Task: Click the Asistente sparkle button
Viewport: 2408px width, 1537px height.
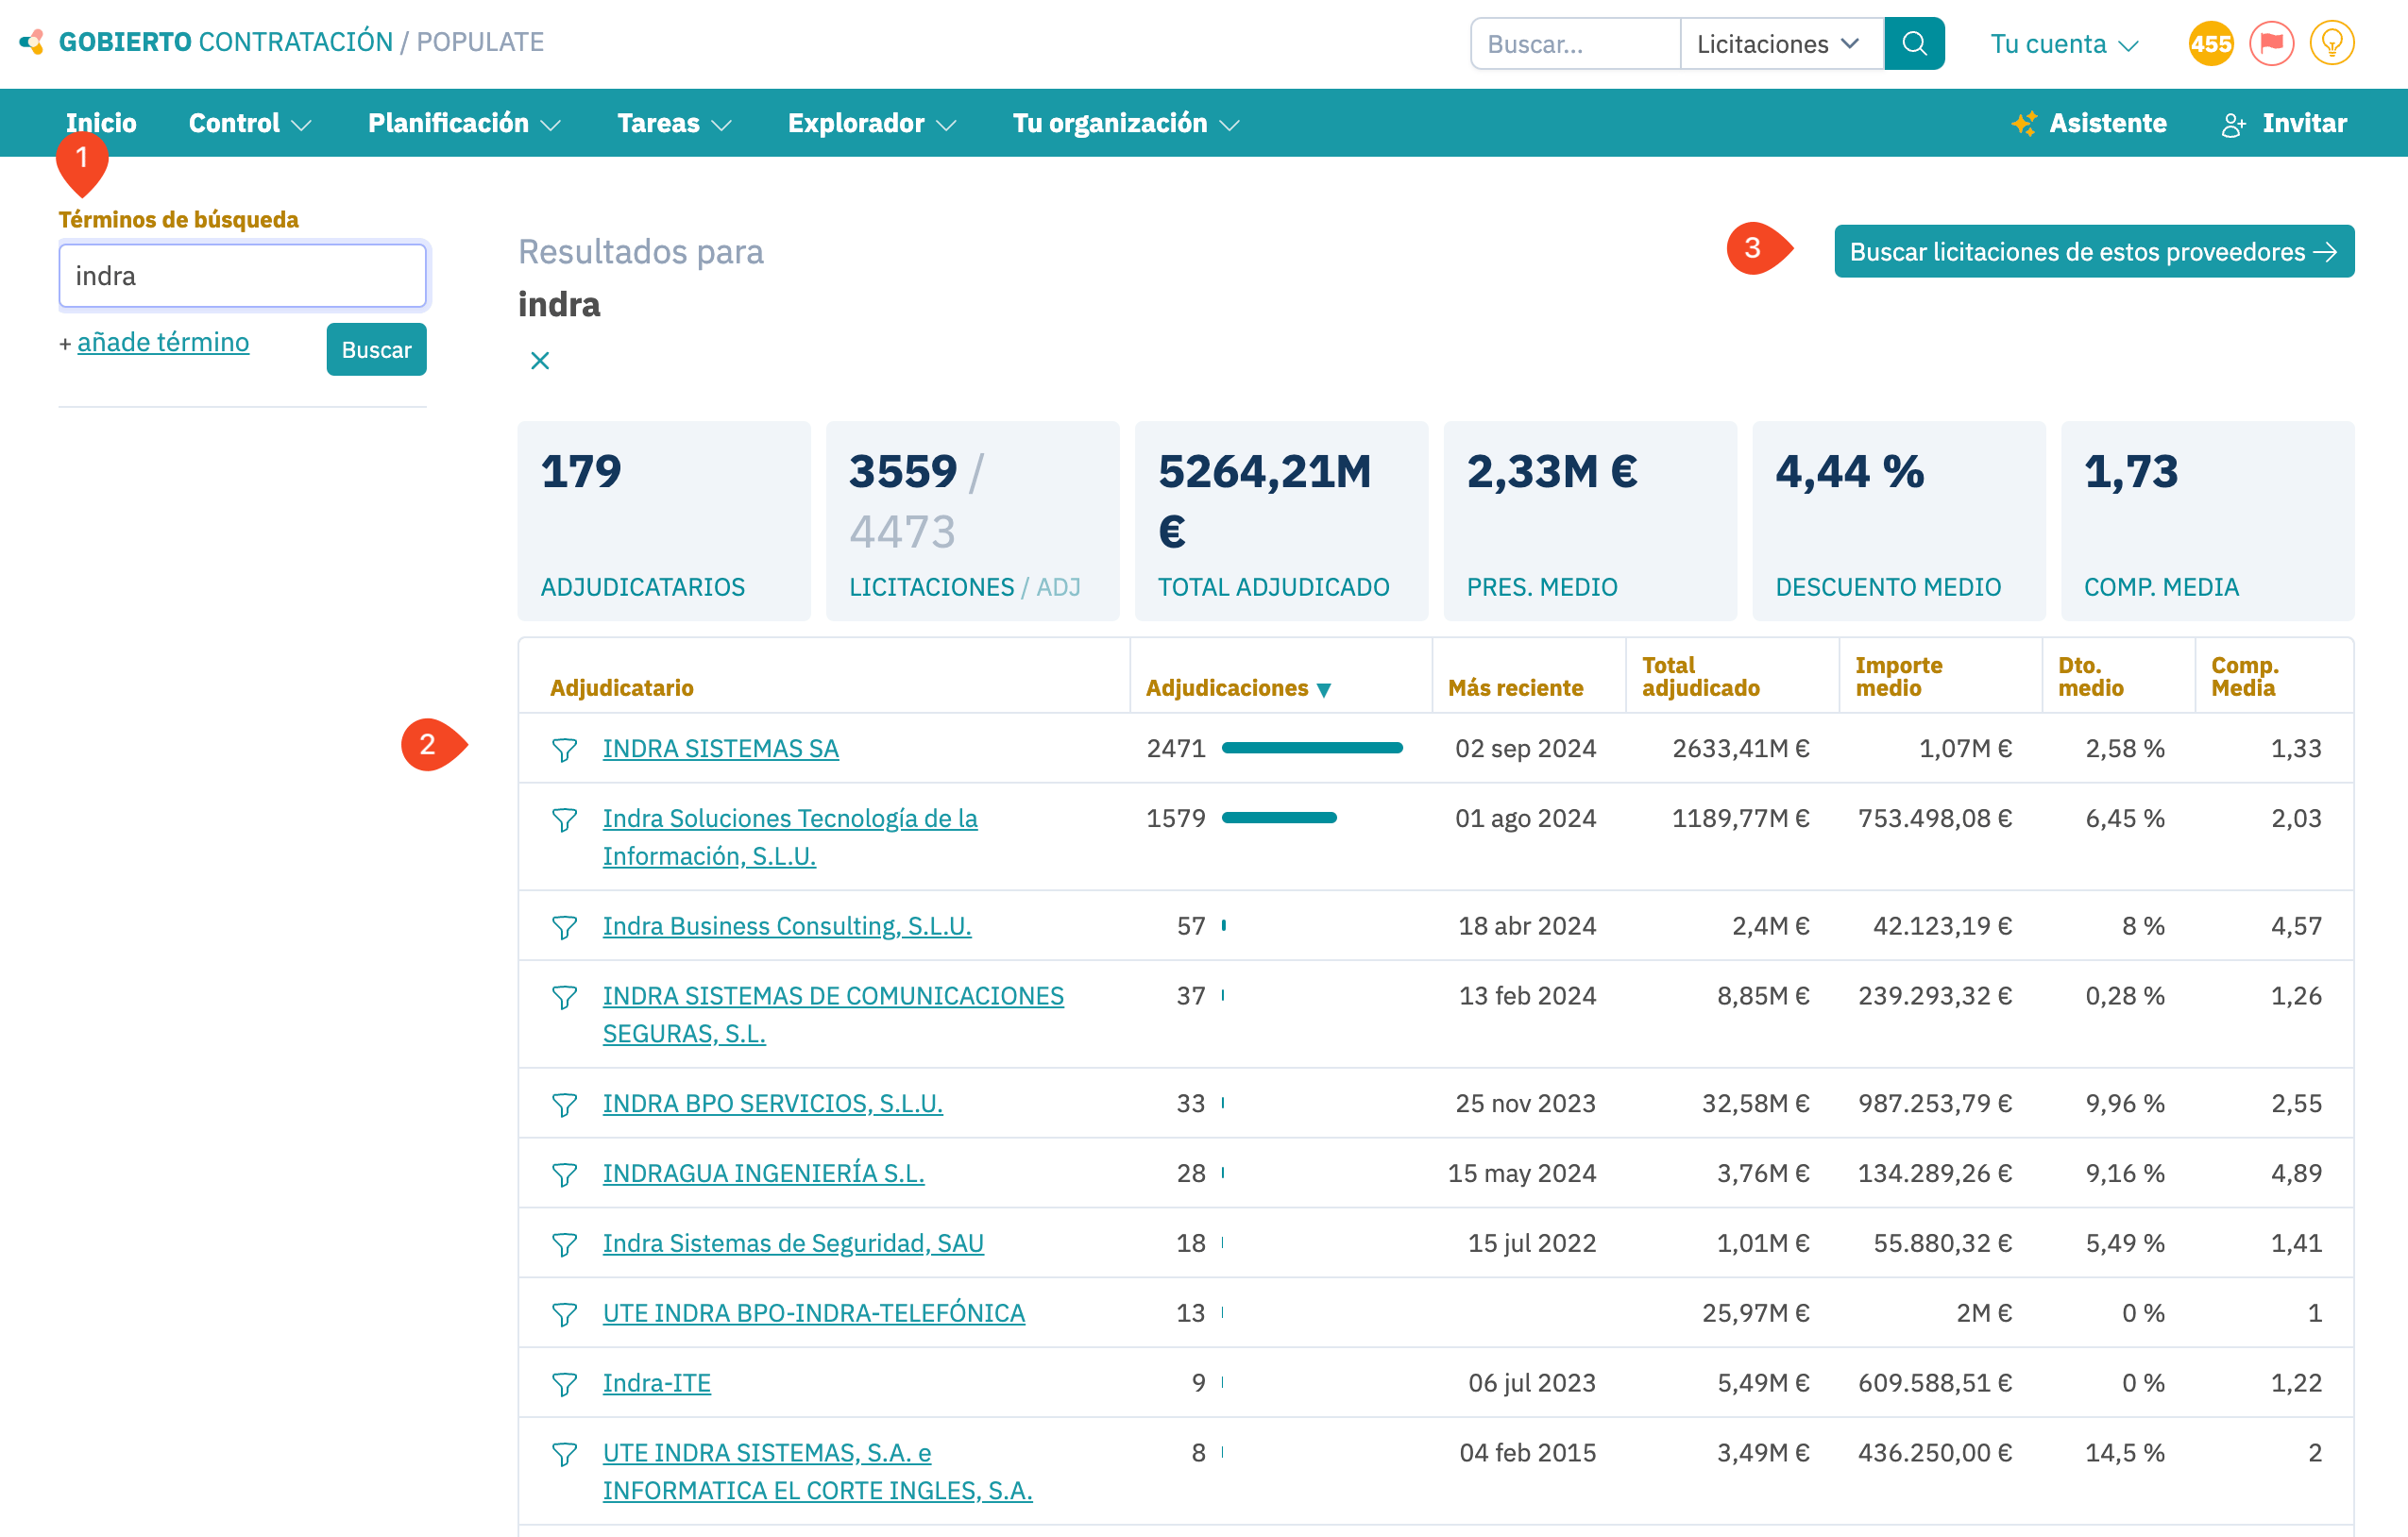Action: pyautogui.click(x=2090, y=123)
